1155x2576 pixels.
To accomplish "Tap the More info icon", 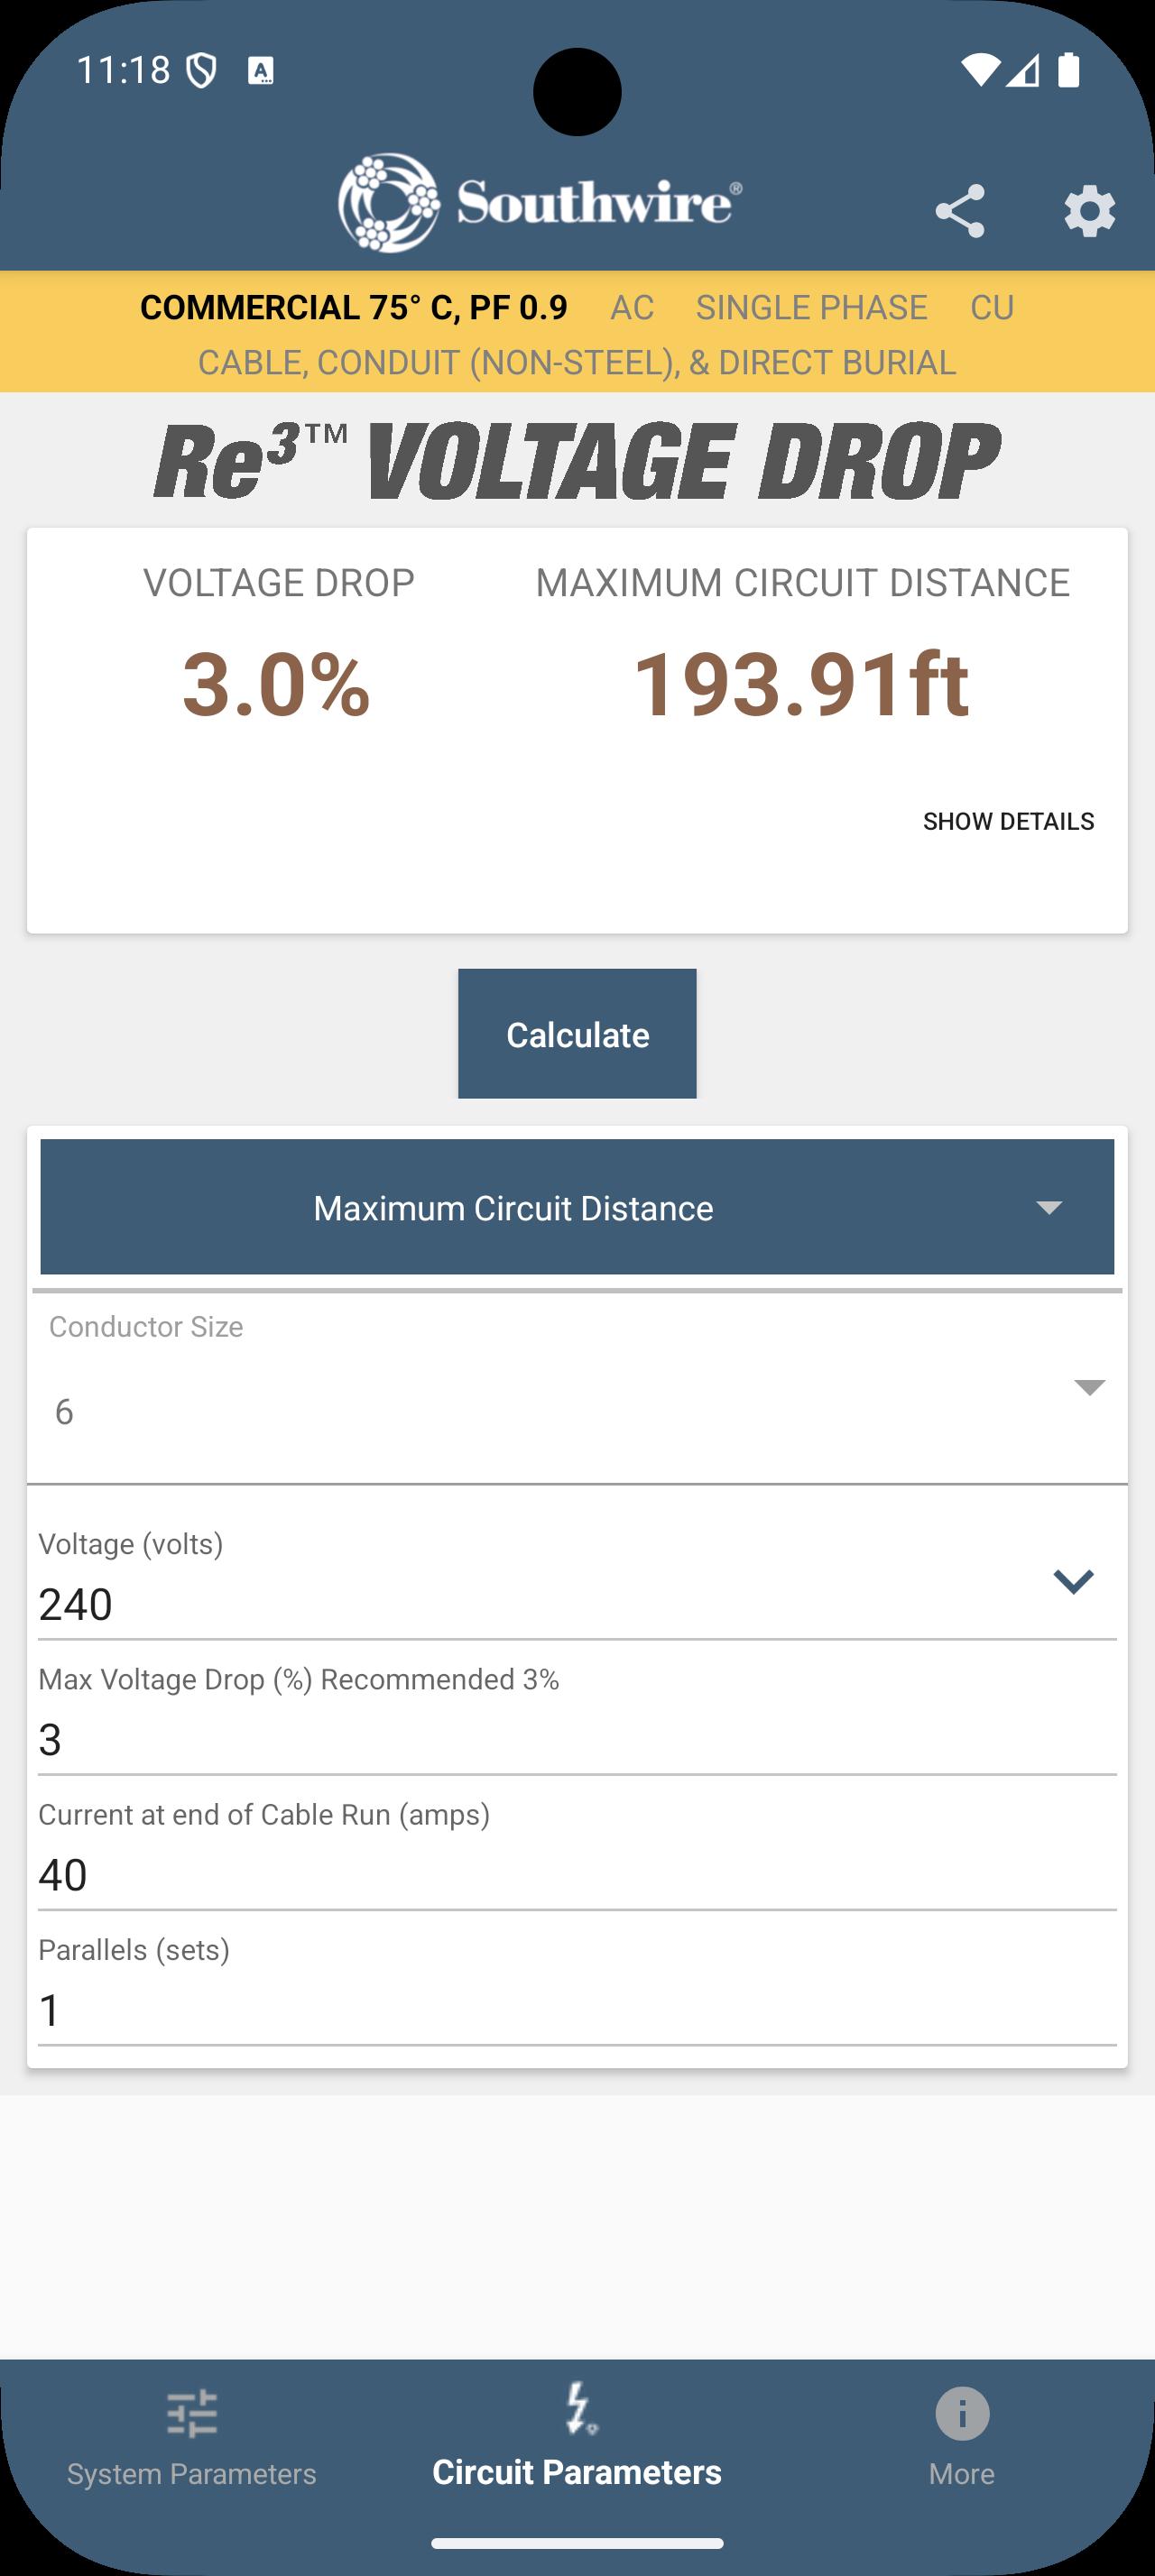I will point(962,2414).
